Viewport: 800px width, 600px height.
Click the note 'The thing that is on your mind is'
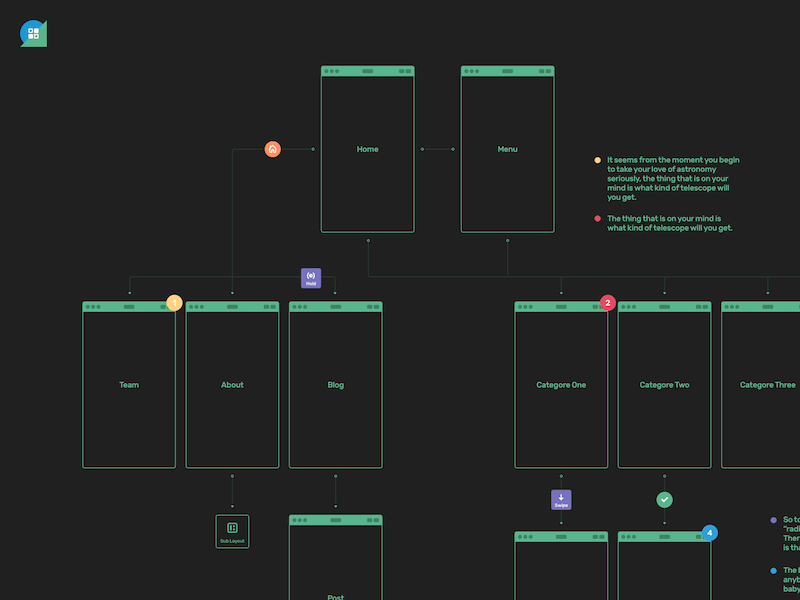(x=669, y=223)
